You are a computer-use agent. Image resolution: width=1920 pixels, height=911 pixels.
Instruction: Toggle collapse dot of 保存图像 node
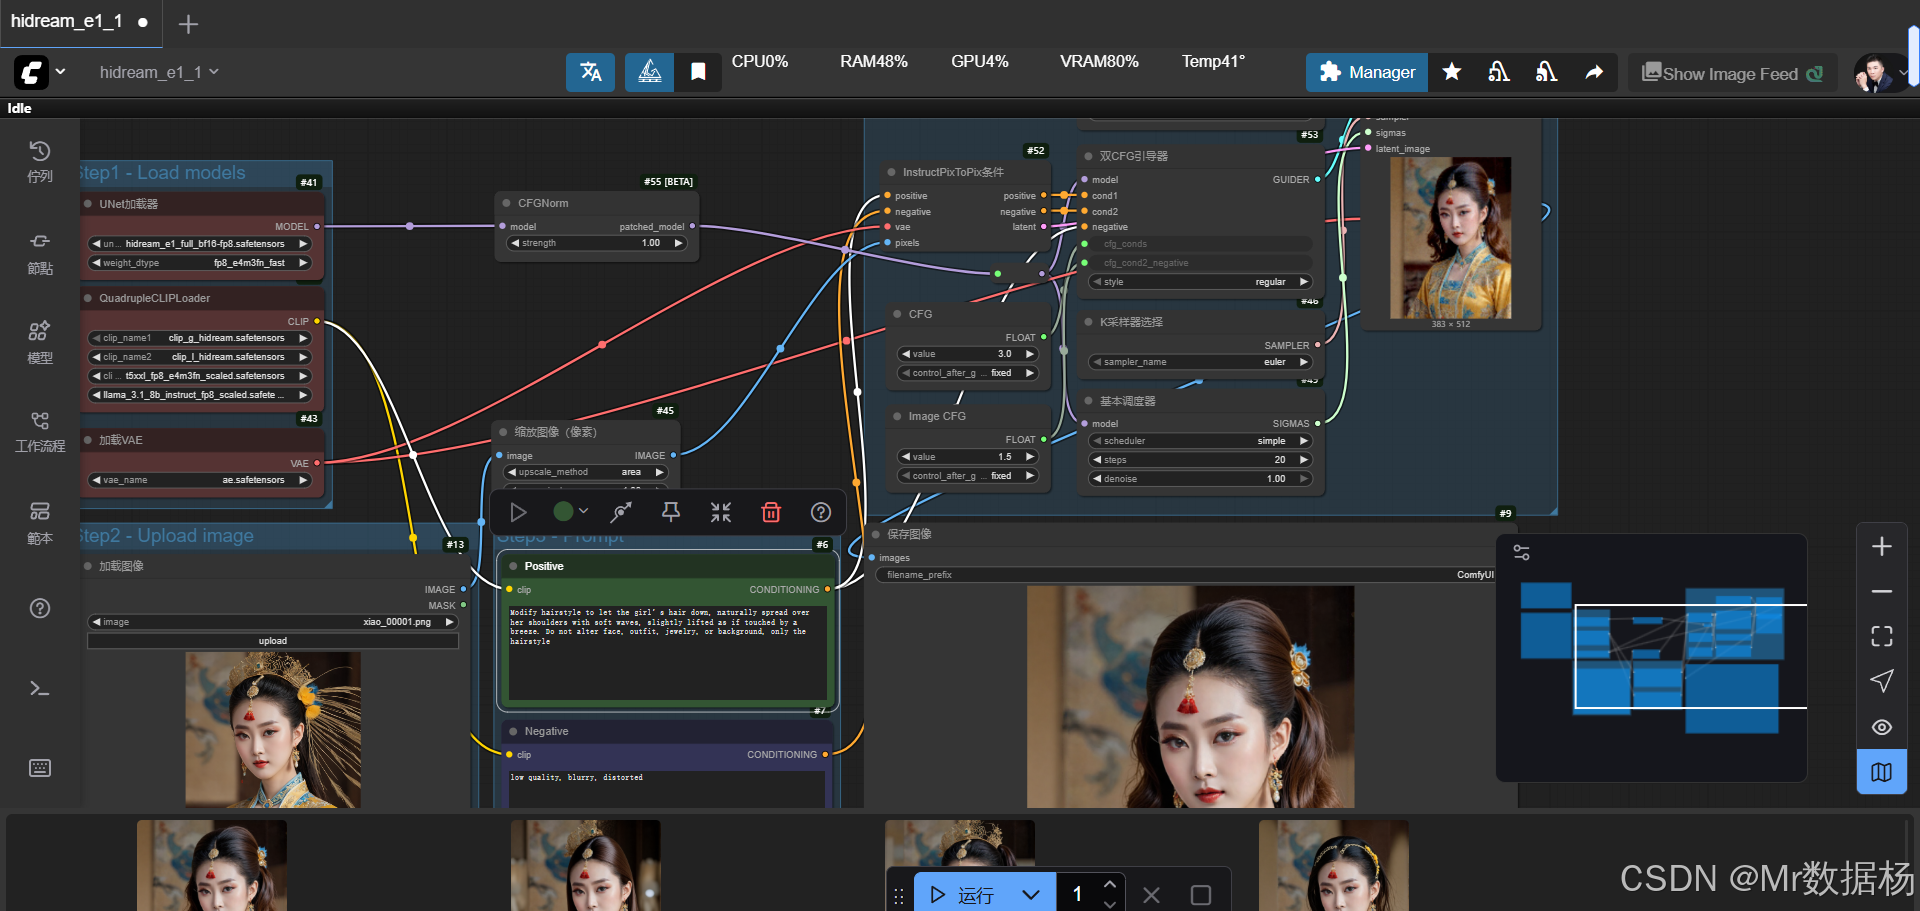click(x=876, y=534)
